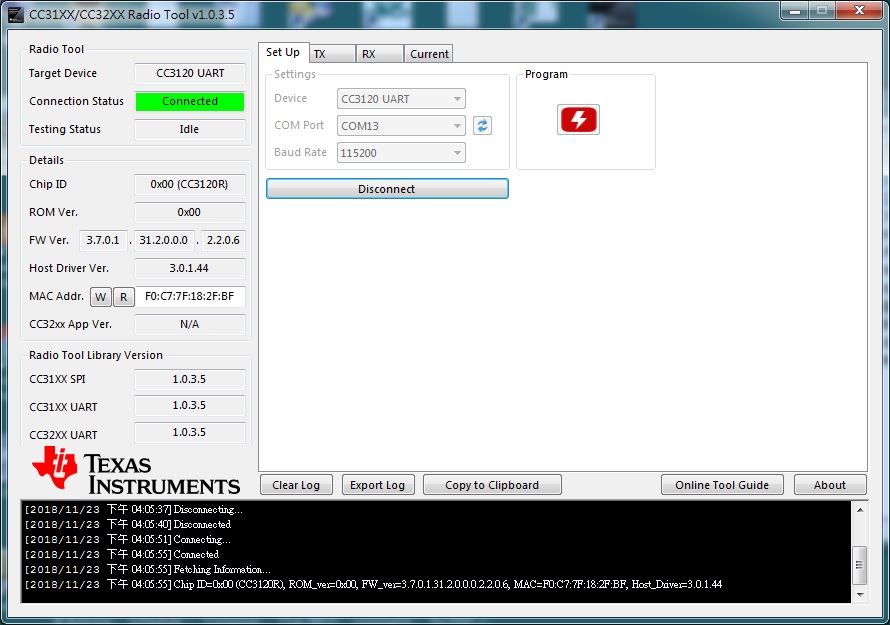890x625 pixels.
Task: Open the Online Tool Guide
Action: (722, 485)
